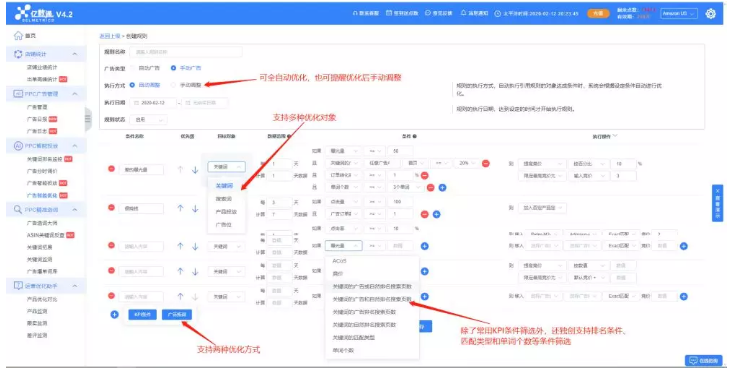736x375 pixels.
Task: Delete the first rule row with red minus
Action: tap(111, 169)
